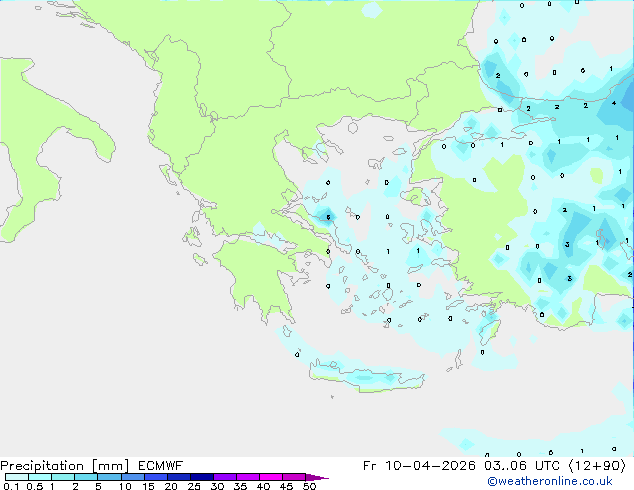
Task: Click the legend swatch between 35 and 40
Action: [x=248, y=477]
